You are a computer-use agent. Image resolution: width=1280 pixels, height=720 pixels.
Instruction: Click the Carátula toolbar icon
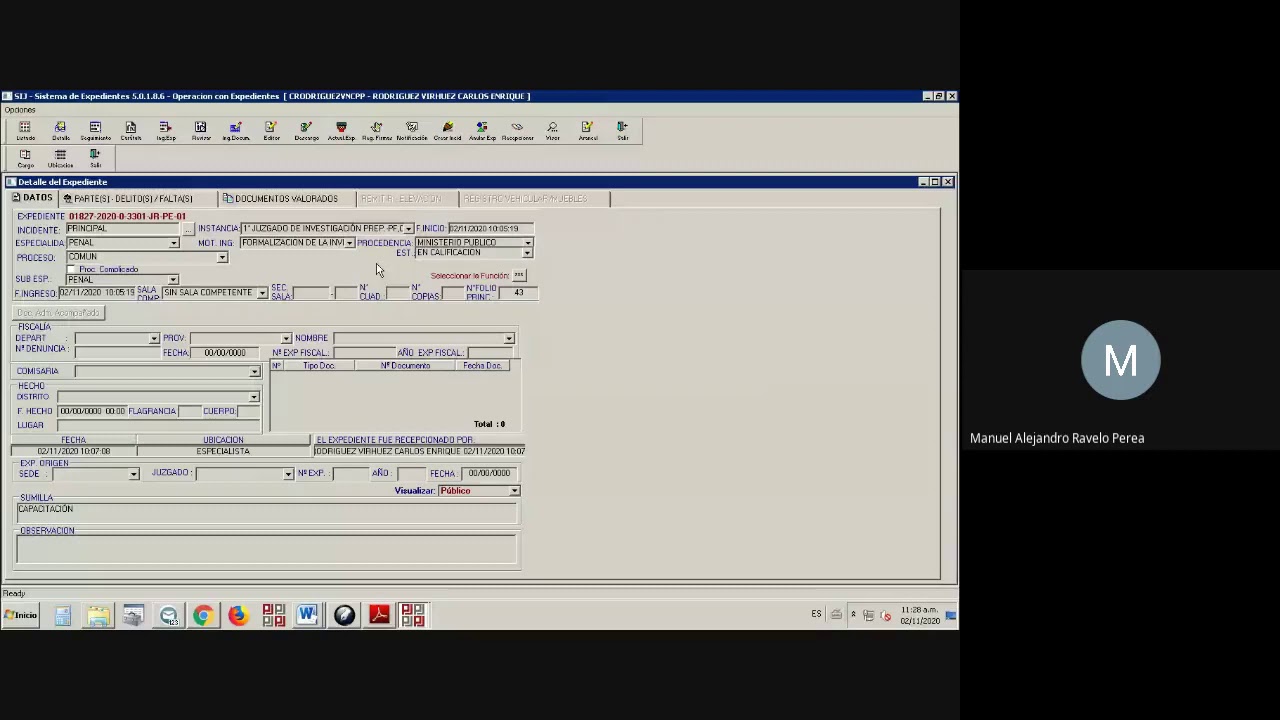click(x=130, y=131)
